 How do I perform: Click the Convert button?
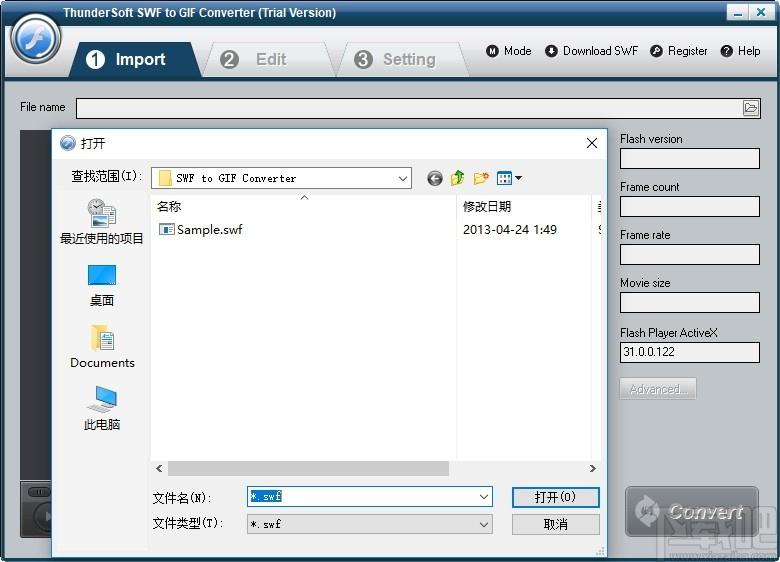(x=692, y=511)
